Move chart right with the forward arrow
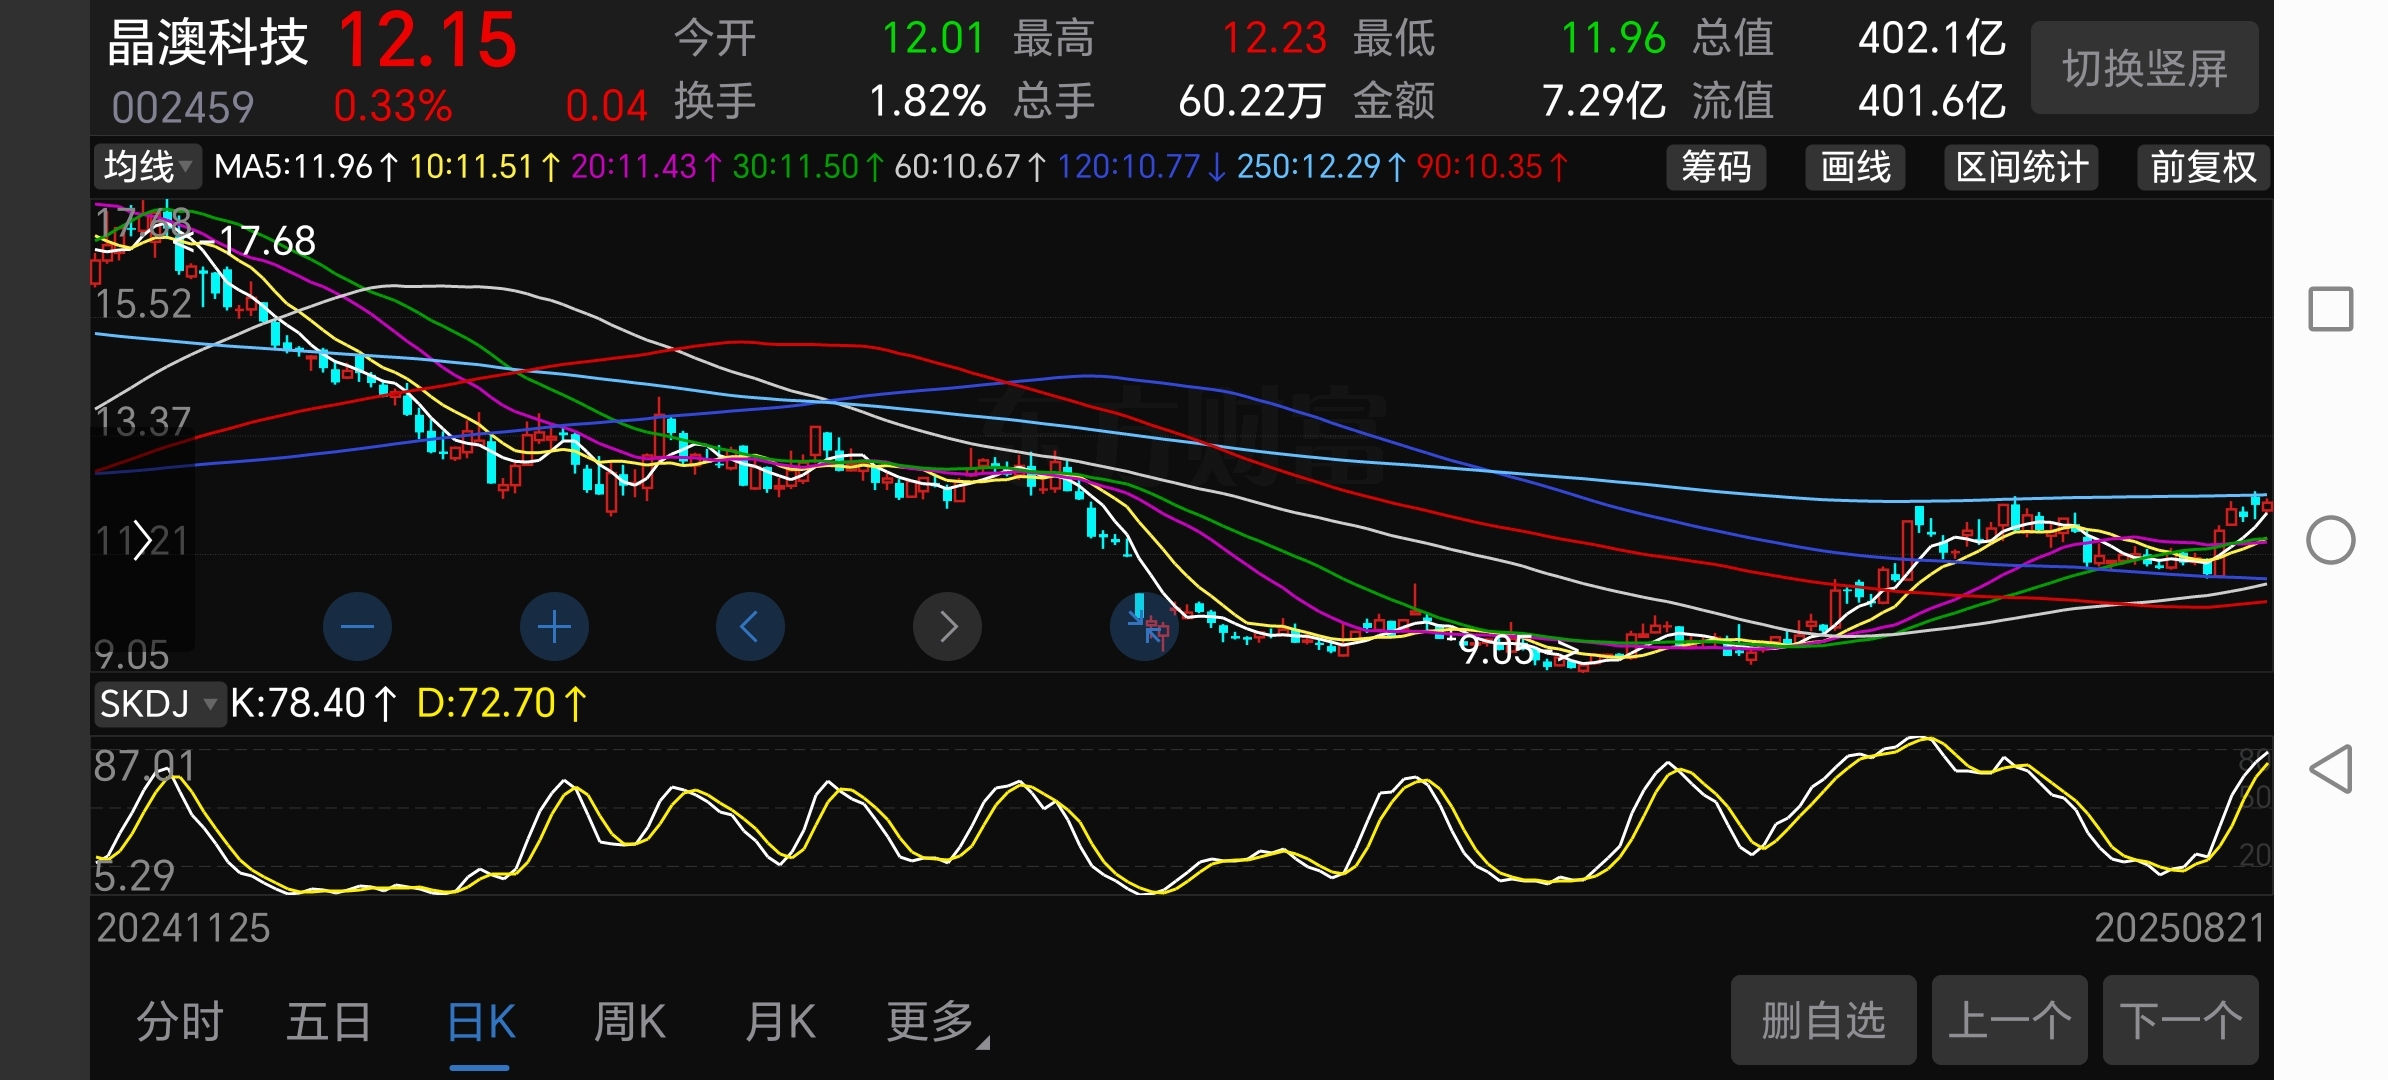Image resolution: width=2388 pixels, height=1080 pixels. click(947, 627)
